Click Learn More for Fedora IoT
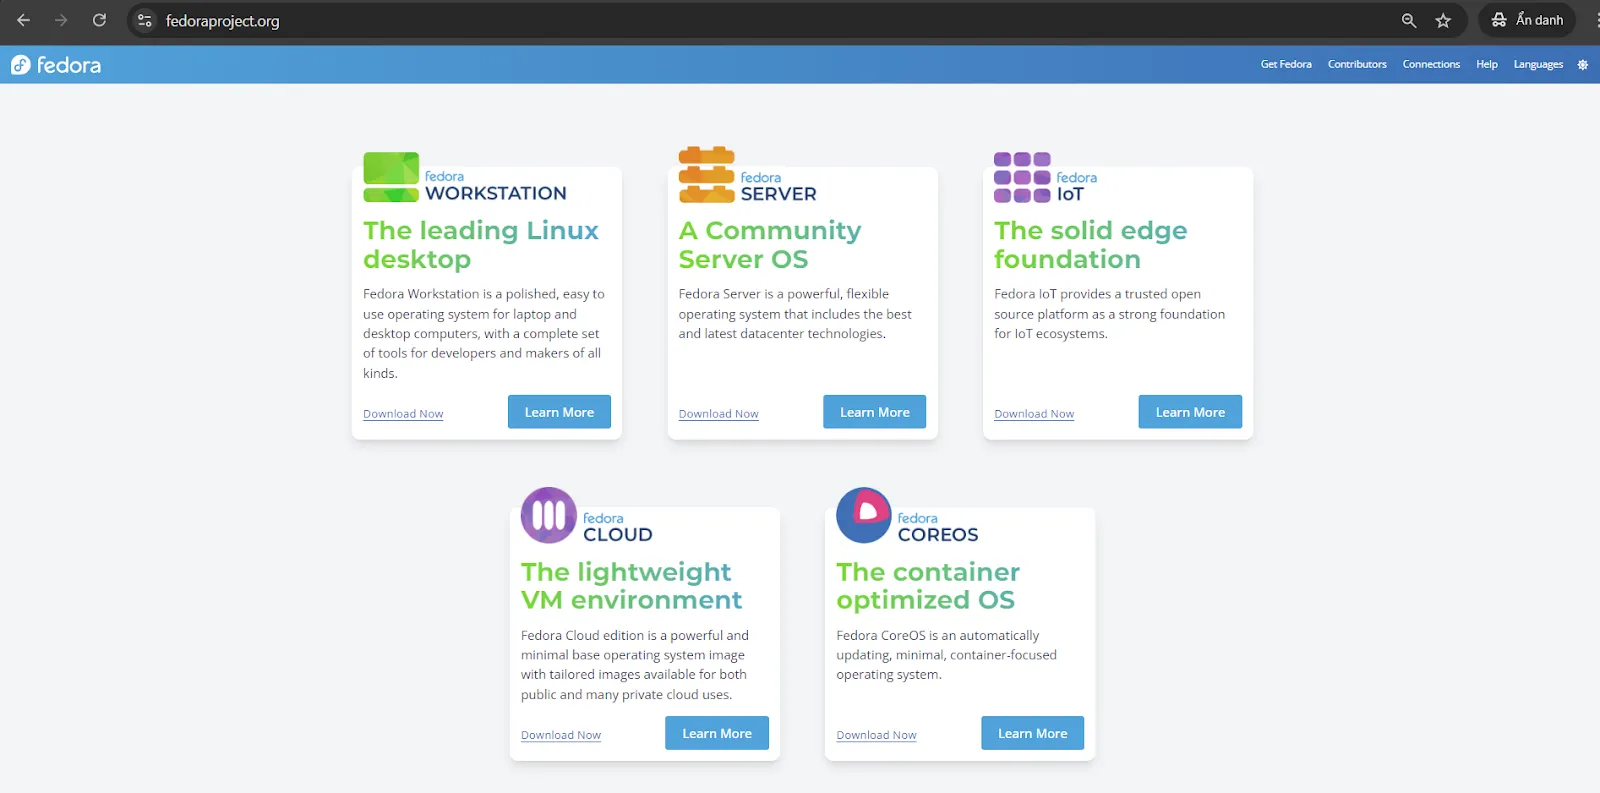Screen dimensions: 1600x793 (x=1190, y=412)
